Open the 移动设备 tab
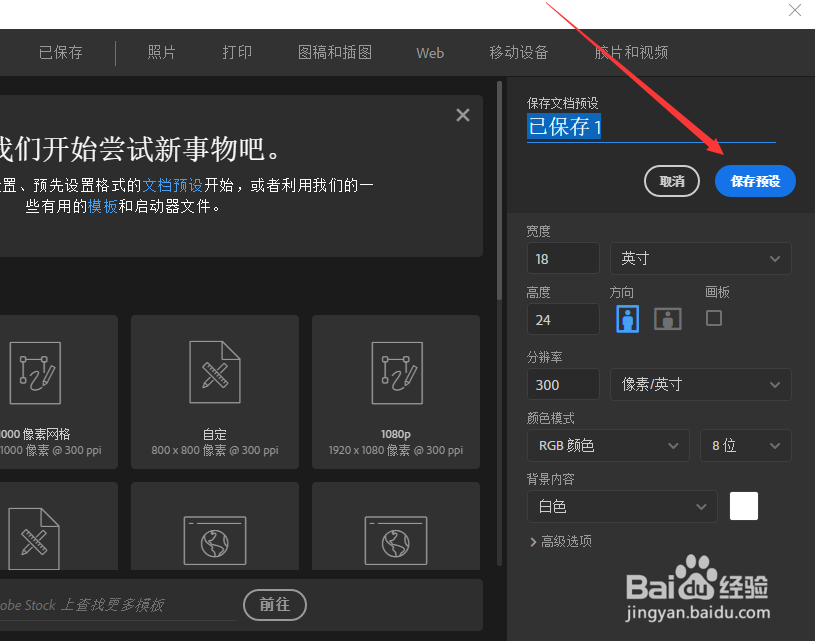This screenshot has height=641, width=815. 519,52
